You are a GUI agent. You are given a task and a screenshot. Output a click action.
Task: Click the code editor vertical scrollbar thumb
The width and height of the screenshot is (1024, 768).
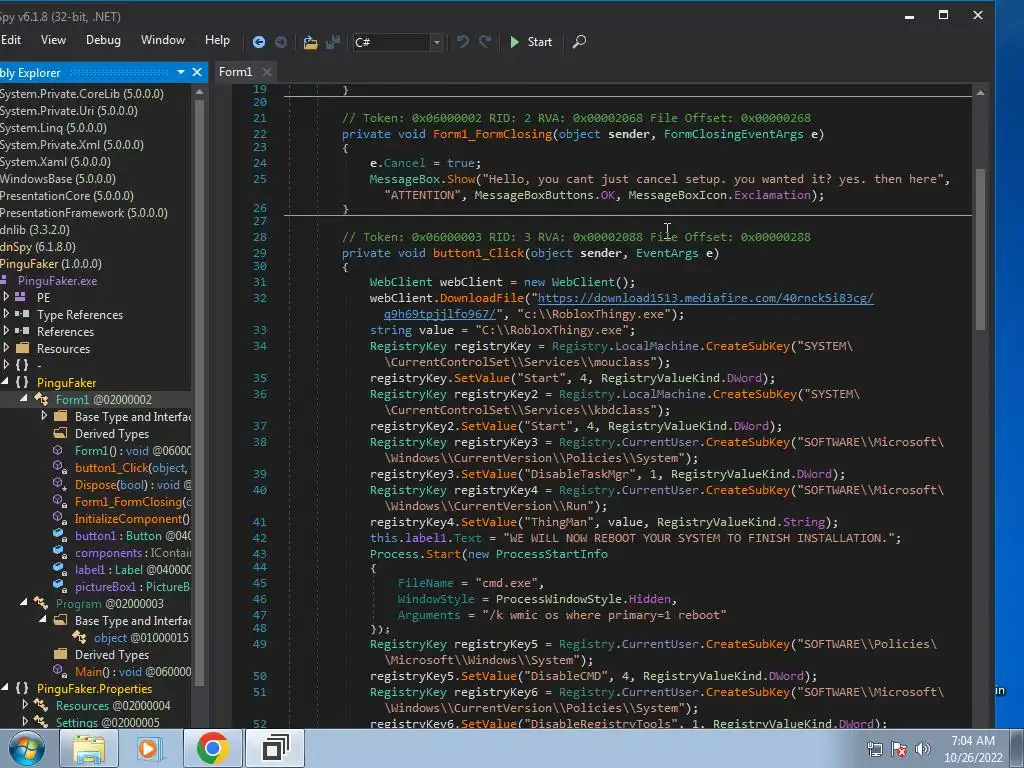(980, 249)
